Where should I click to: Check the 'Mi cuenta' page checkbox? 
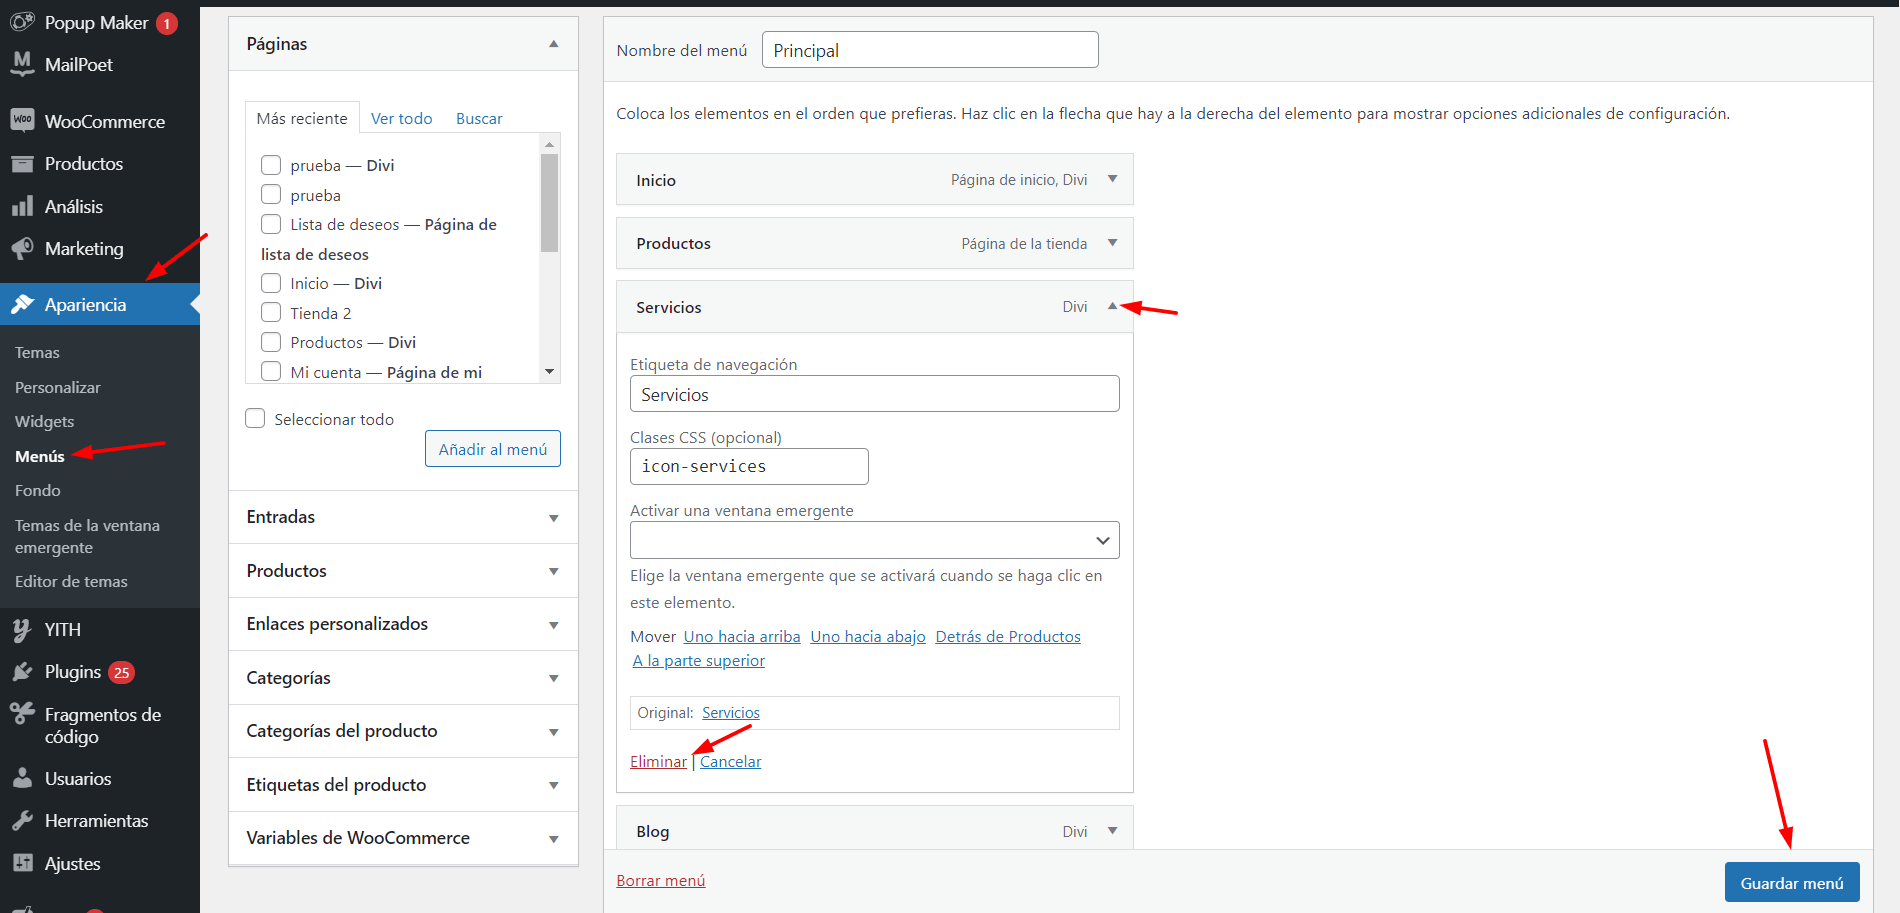[x=271, y=371]
